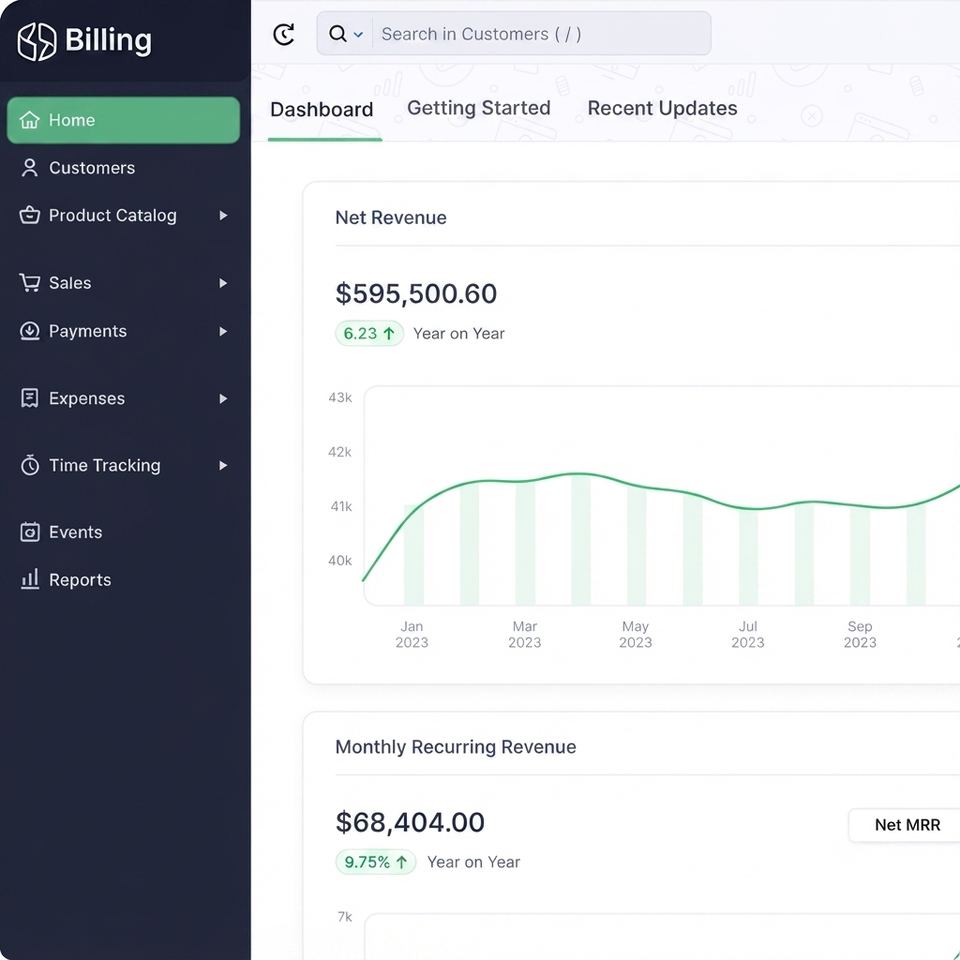The height and width of the screenshot is (960, 960).
Task: Click the refresh history clock icon
Action: (283, 34)
